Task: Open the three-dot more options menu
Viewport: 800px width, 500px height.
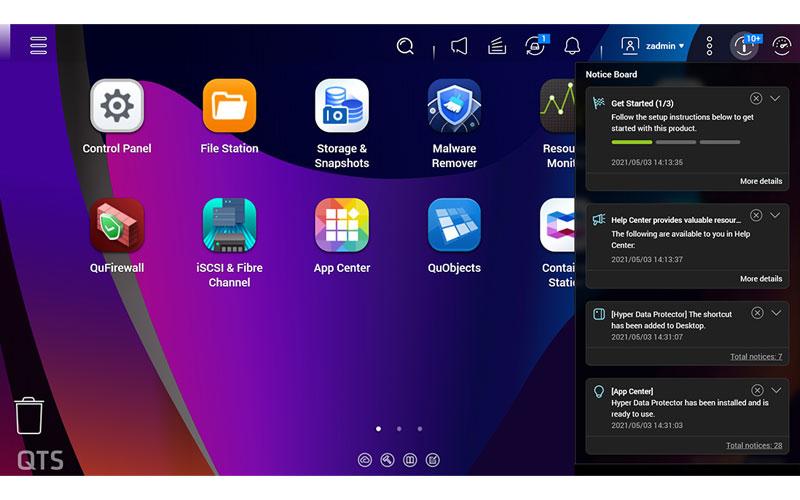Action: 709,46
